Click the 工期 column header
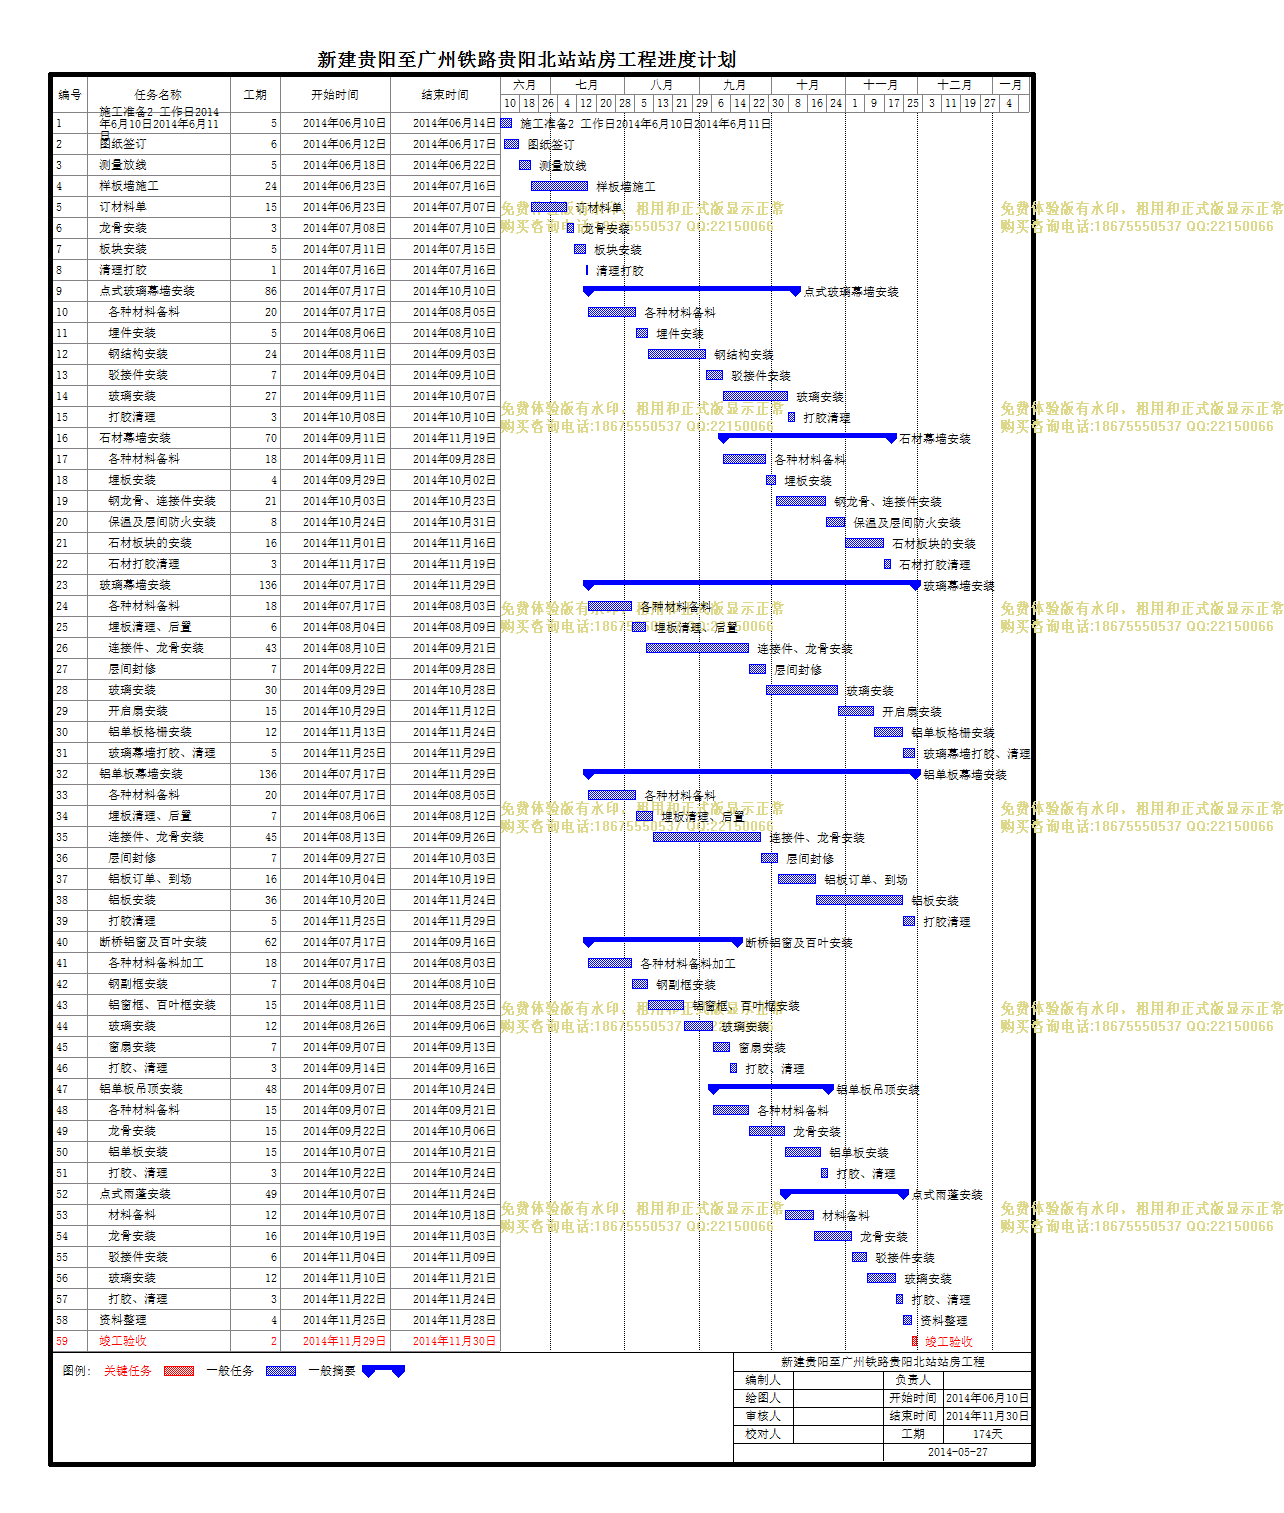 tap(255, 95)
